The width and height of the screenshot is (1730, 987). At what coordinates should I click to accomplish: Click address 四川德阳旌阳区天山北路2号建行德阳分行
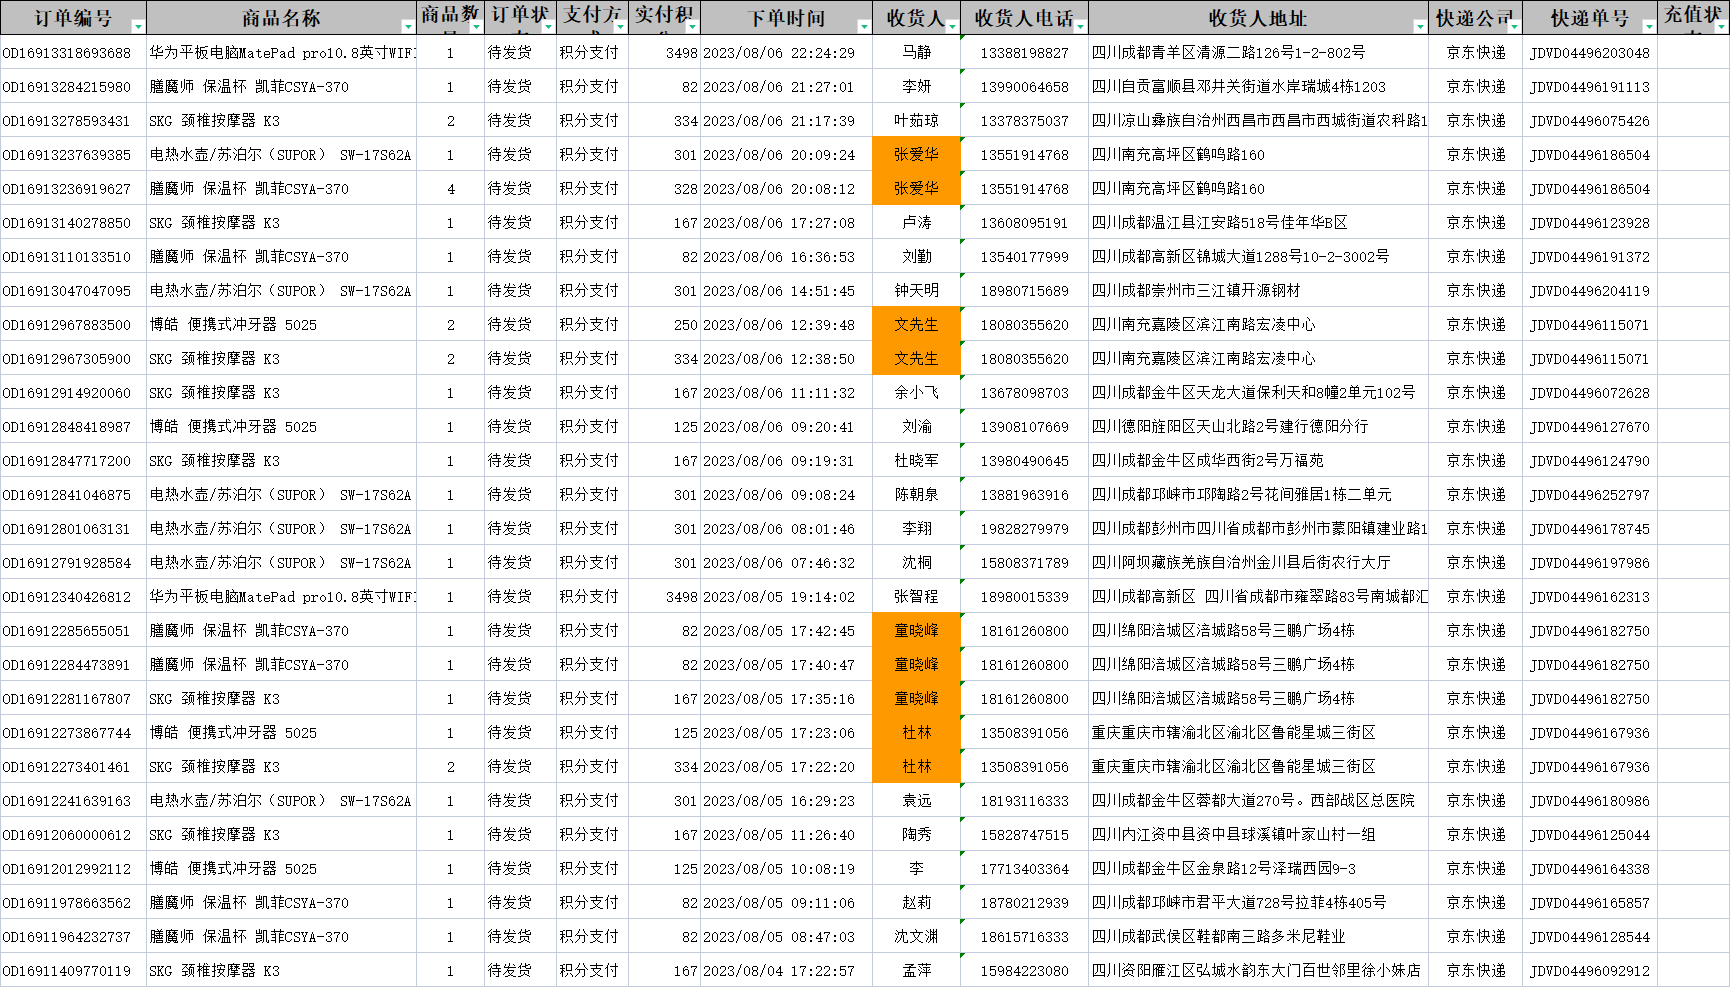1230,427
